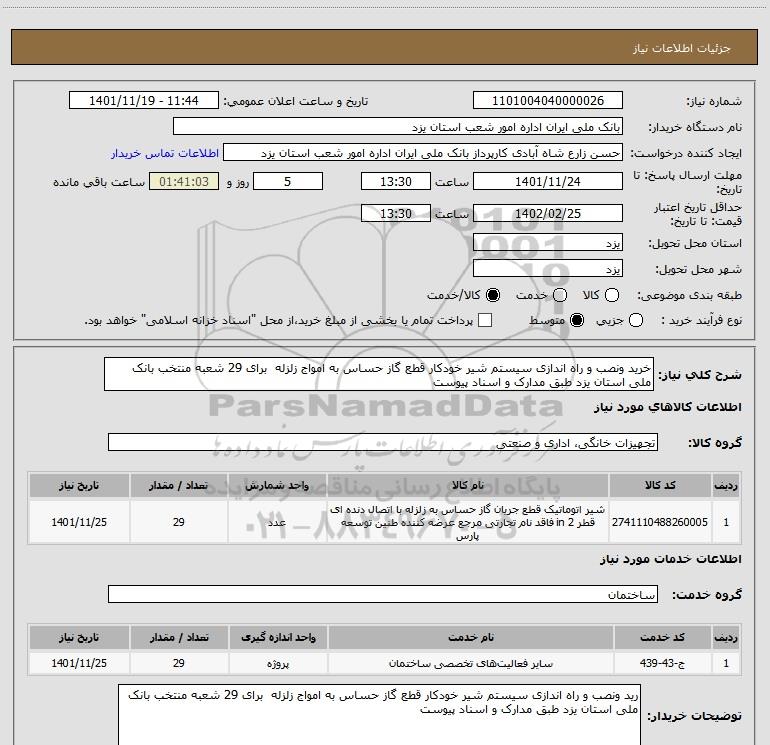Click the goods name cell about automatic gas valve
This screenshot has width=770, height=745.
[x=468, y=522]
